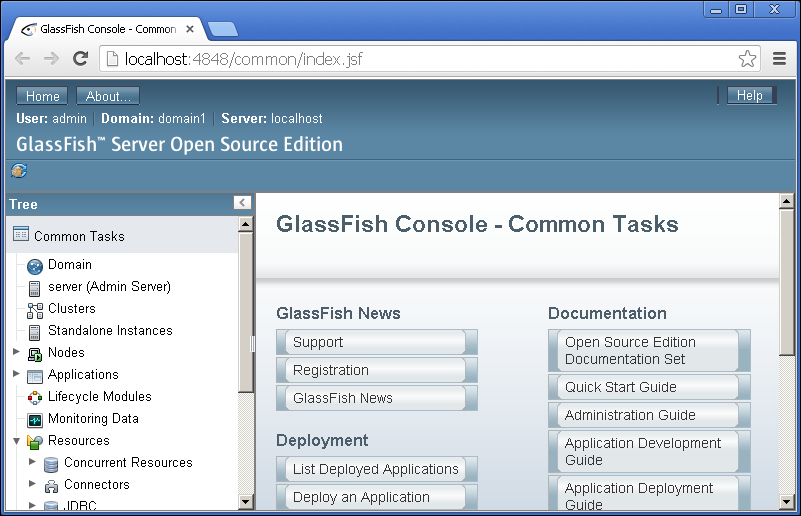801x516 pixels.
Task: Collapse the Tree panel with arrow button
Action: pyautogui.click(x=242, y=202)
